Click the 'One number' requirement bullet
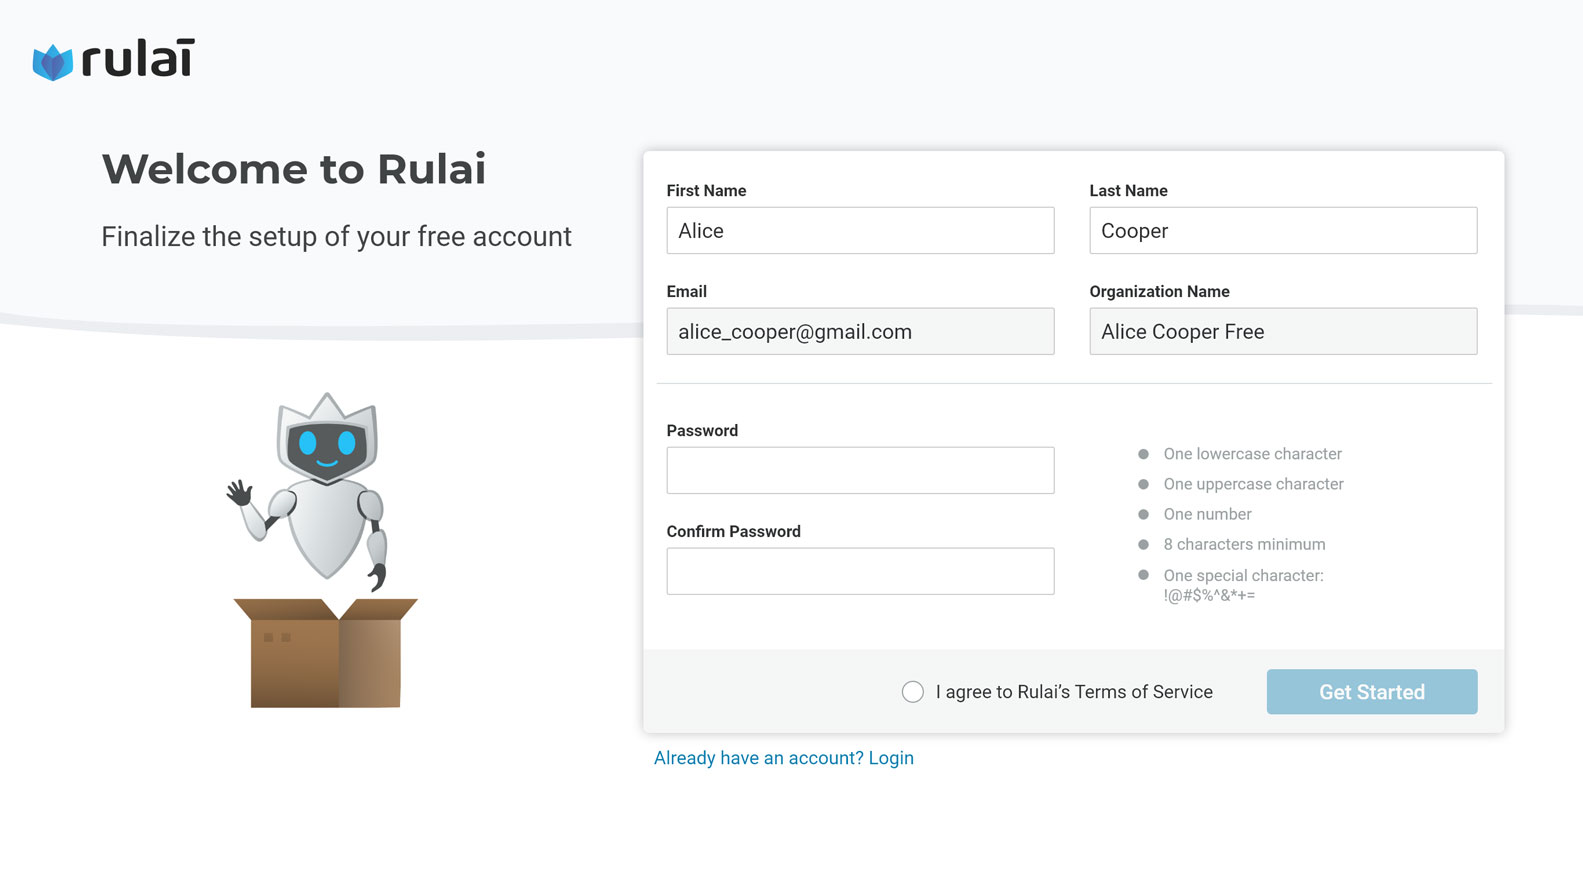The height and width of the screenshot is (888, 1583). (x=1143, y=514)
